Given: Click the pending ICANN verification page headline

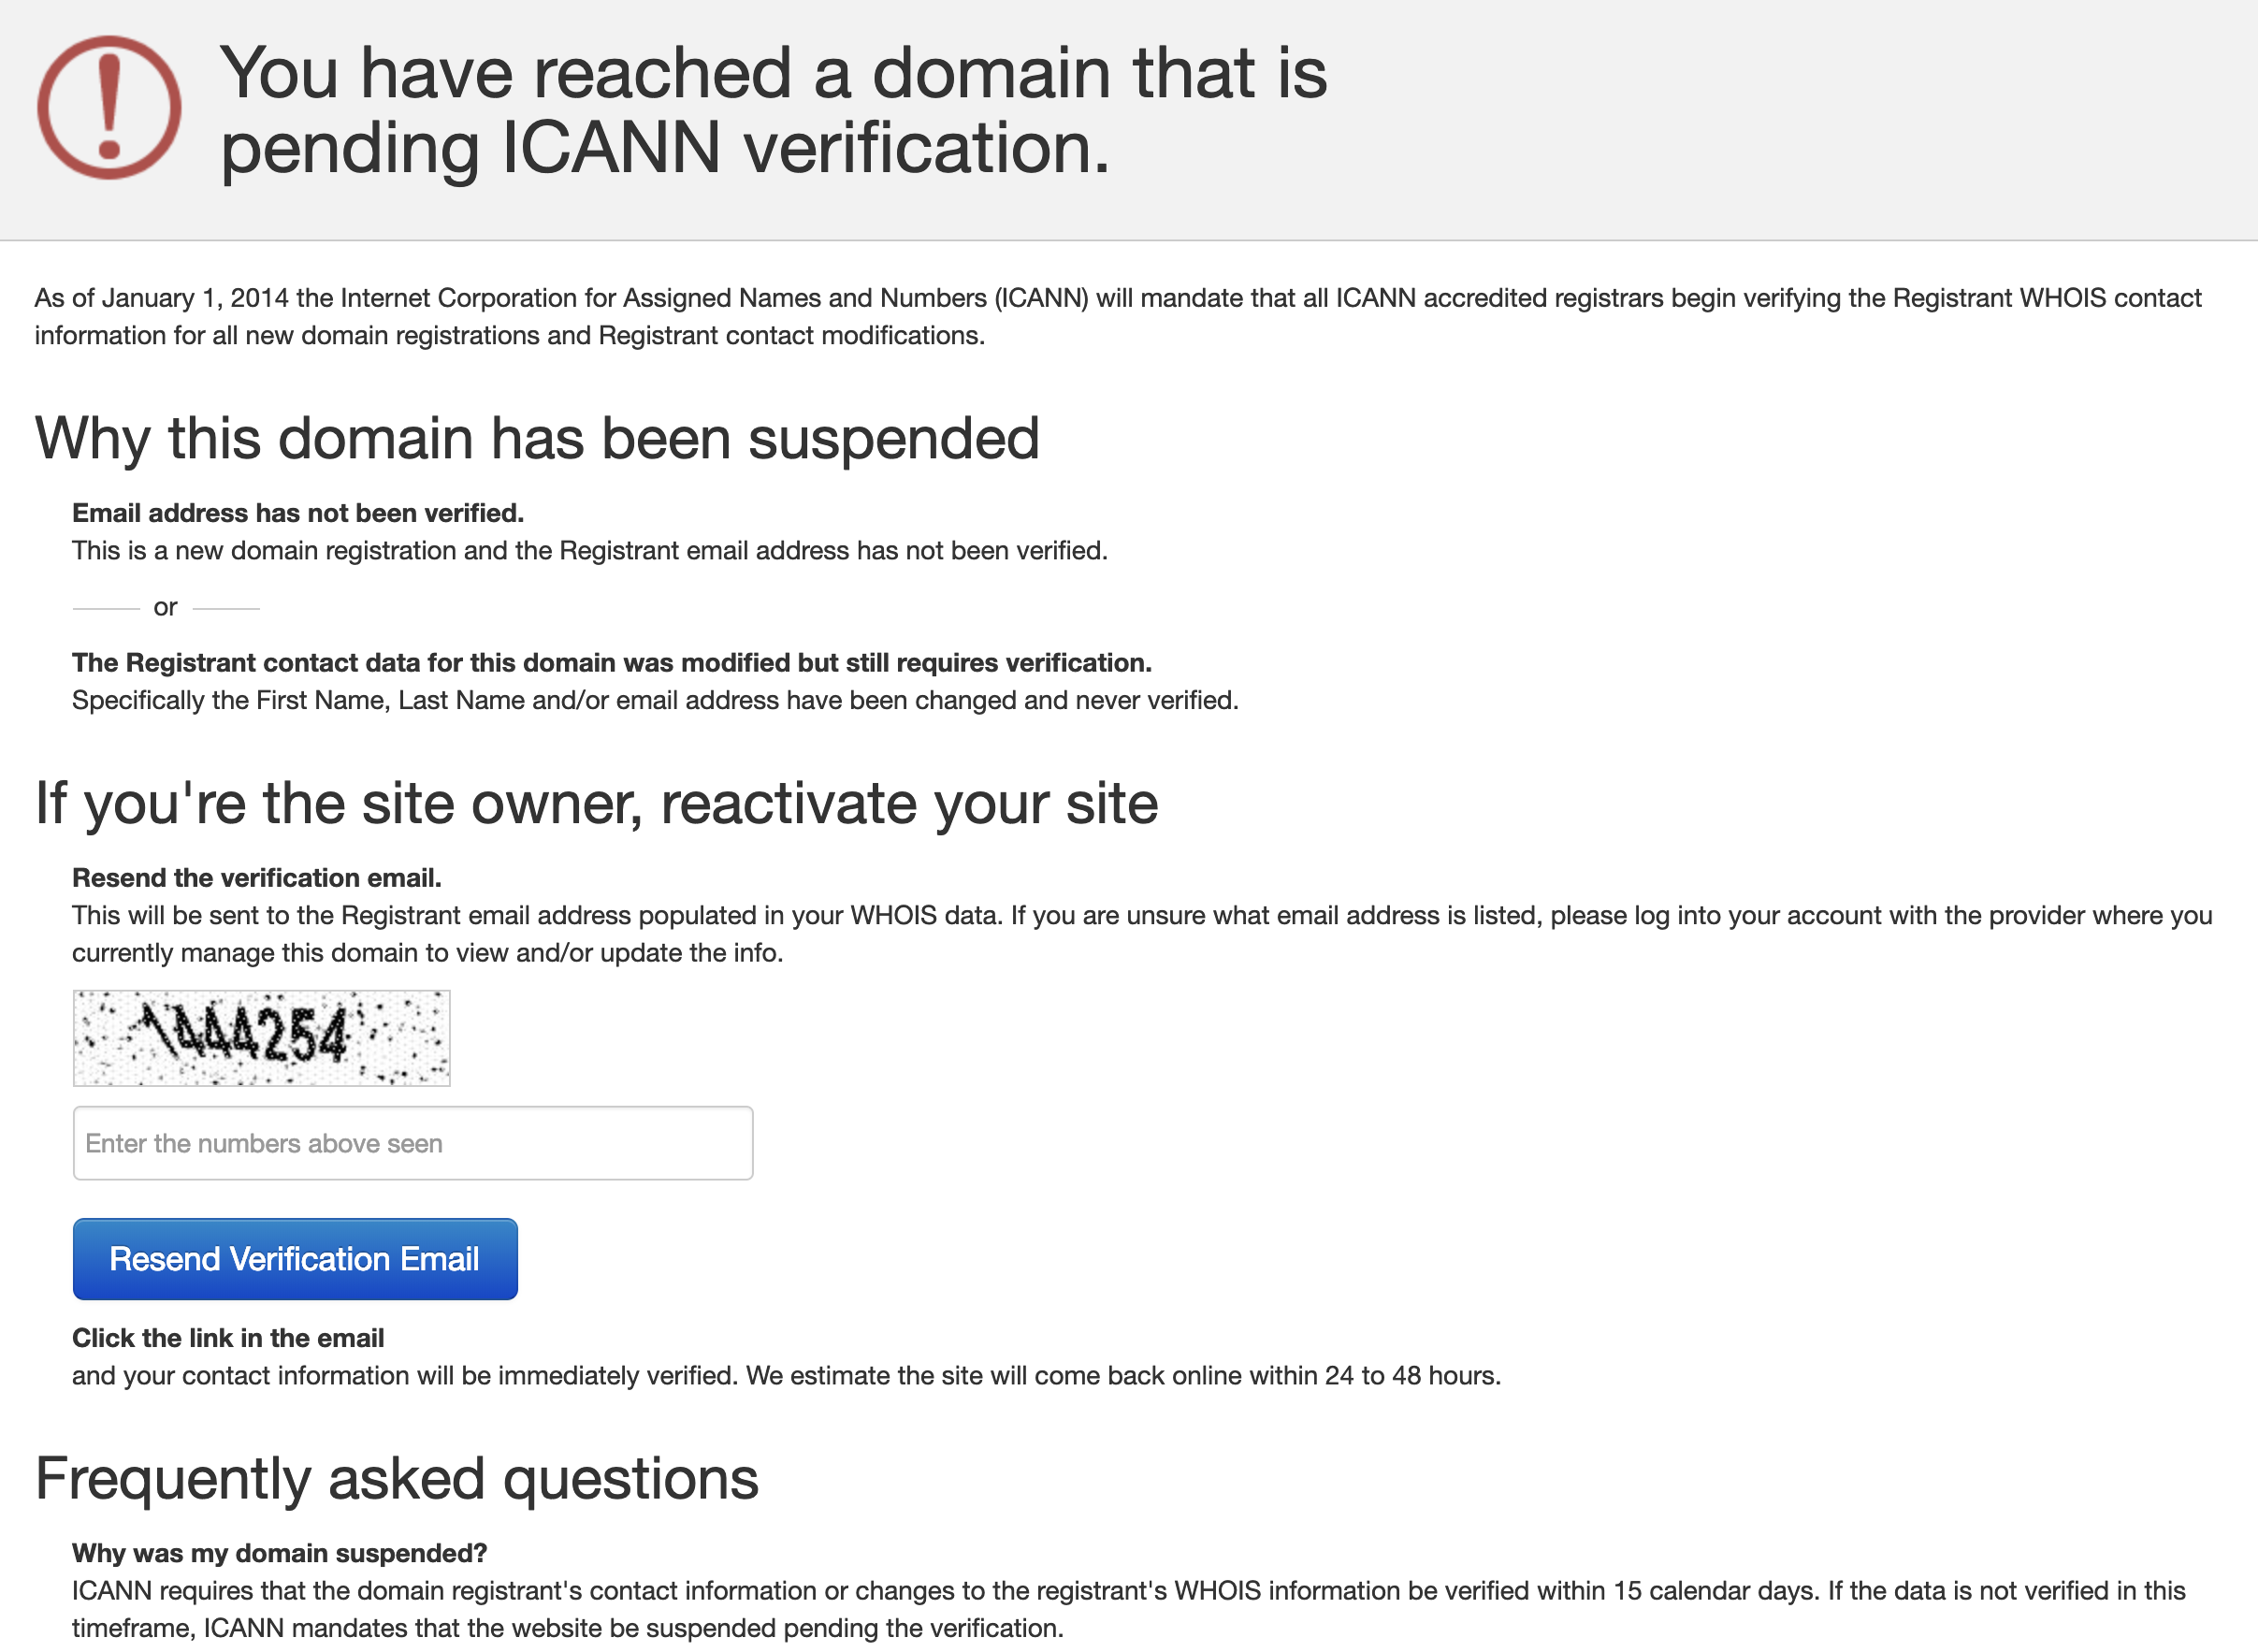Looking at the screenshot, I should click(773, 110).
